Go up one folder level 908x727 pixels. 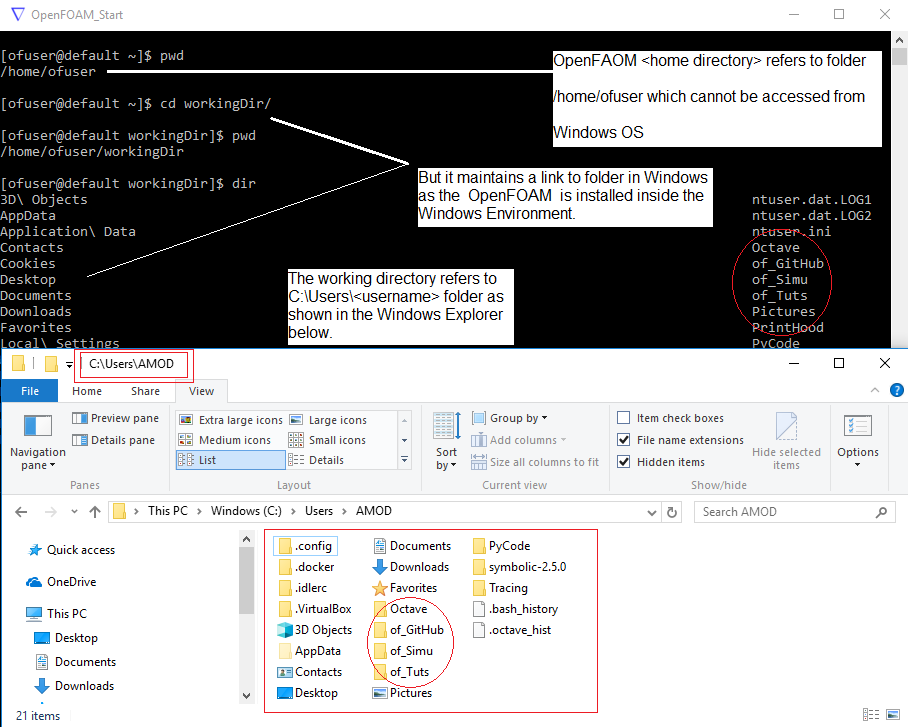click(95, 512)
